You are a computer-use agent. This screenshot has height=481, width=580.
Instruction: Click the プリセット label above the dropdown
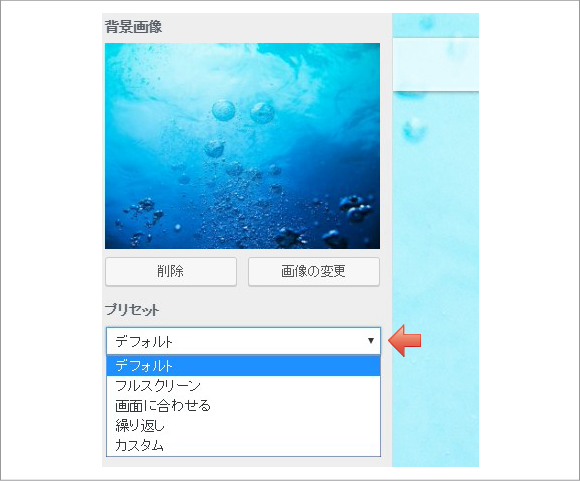point(132,310)
